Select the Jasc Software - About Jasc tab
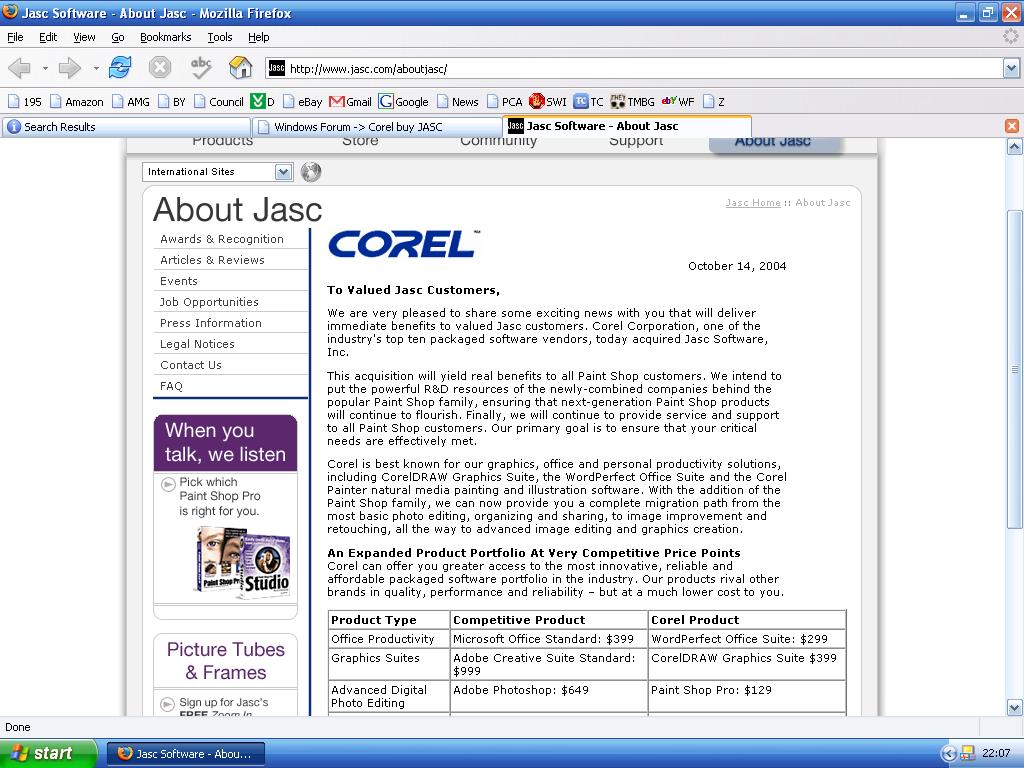The width and height of the screenshot is (1024, 768). (627, 126)
